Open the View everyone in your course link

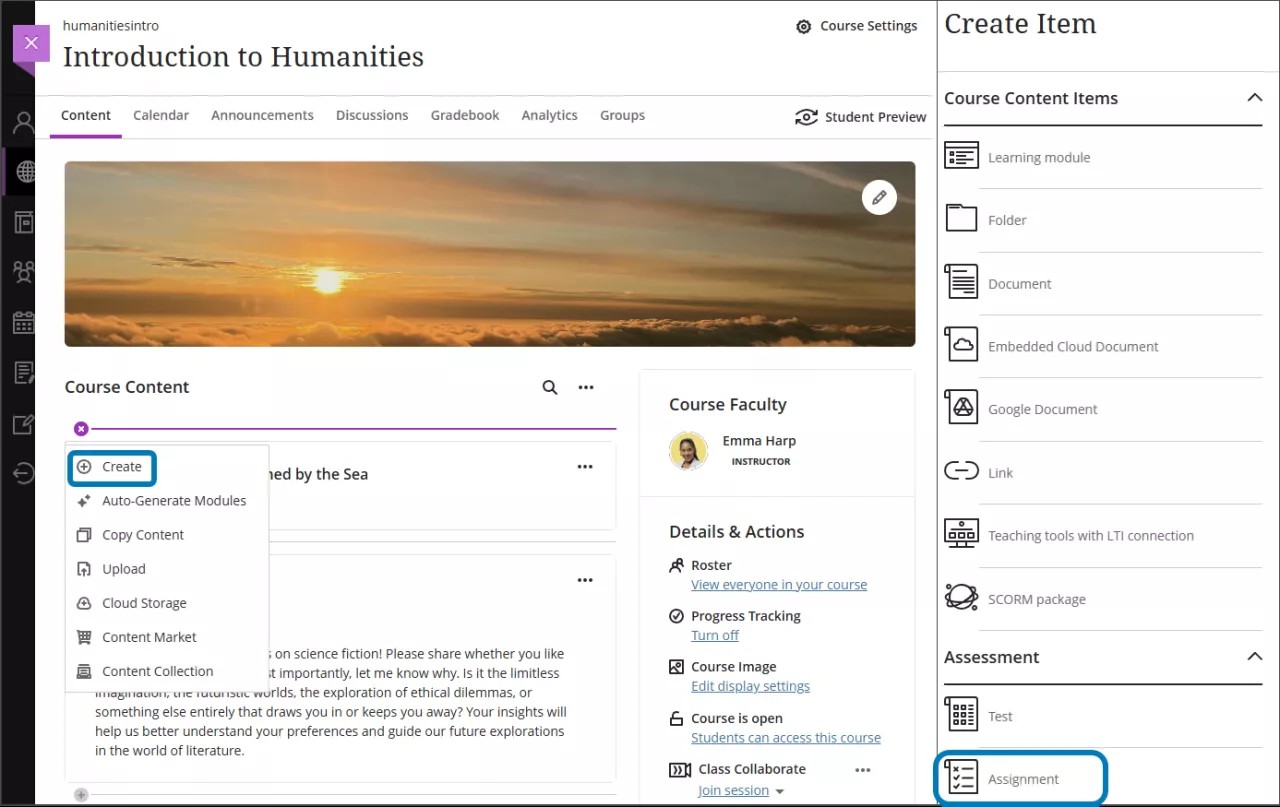778,584
